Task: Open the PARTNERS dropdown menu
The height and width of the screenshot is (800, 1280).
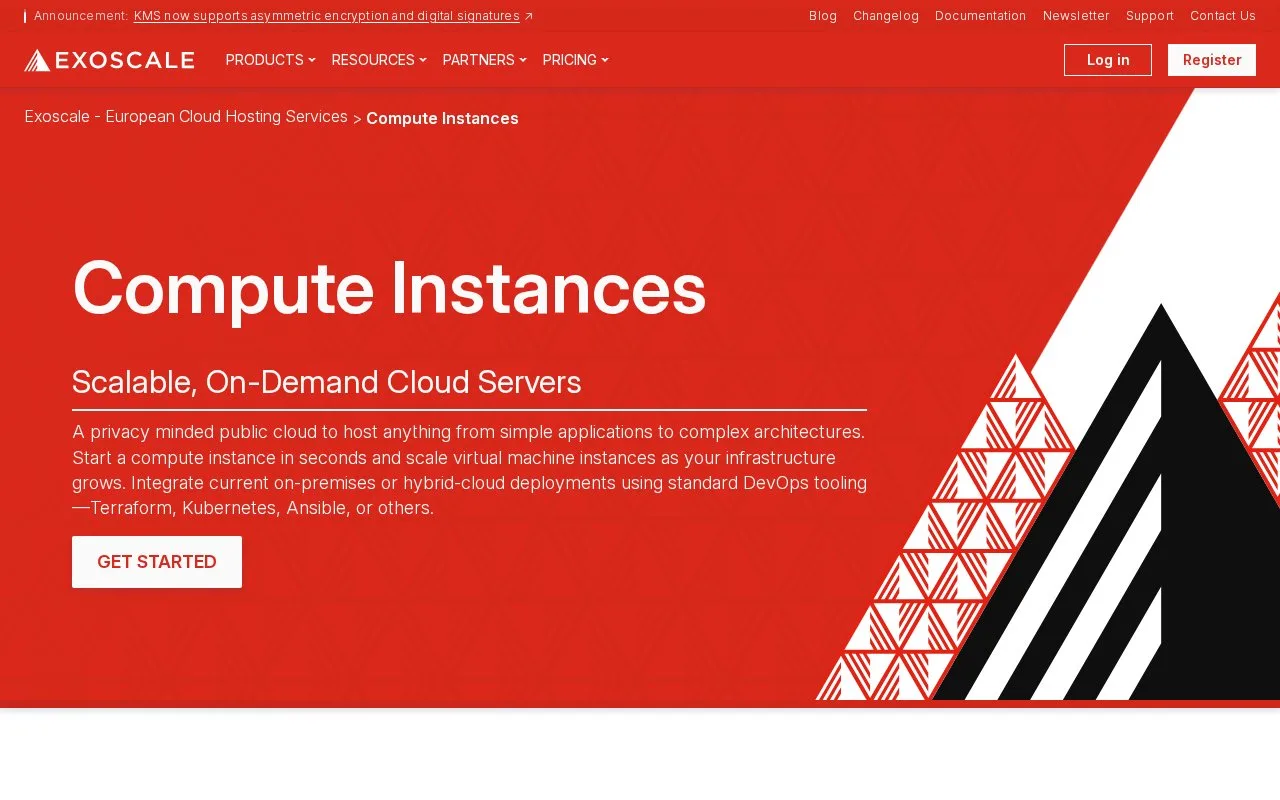Action: 484,60
